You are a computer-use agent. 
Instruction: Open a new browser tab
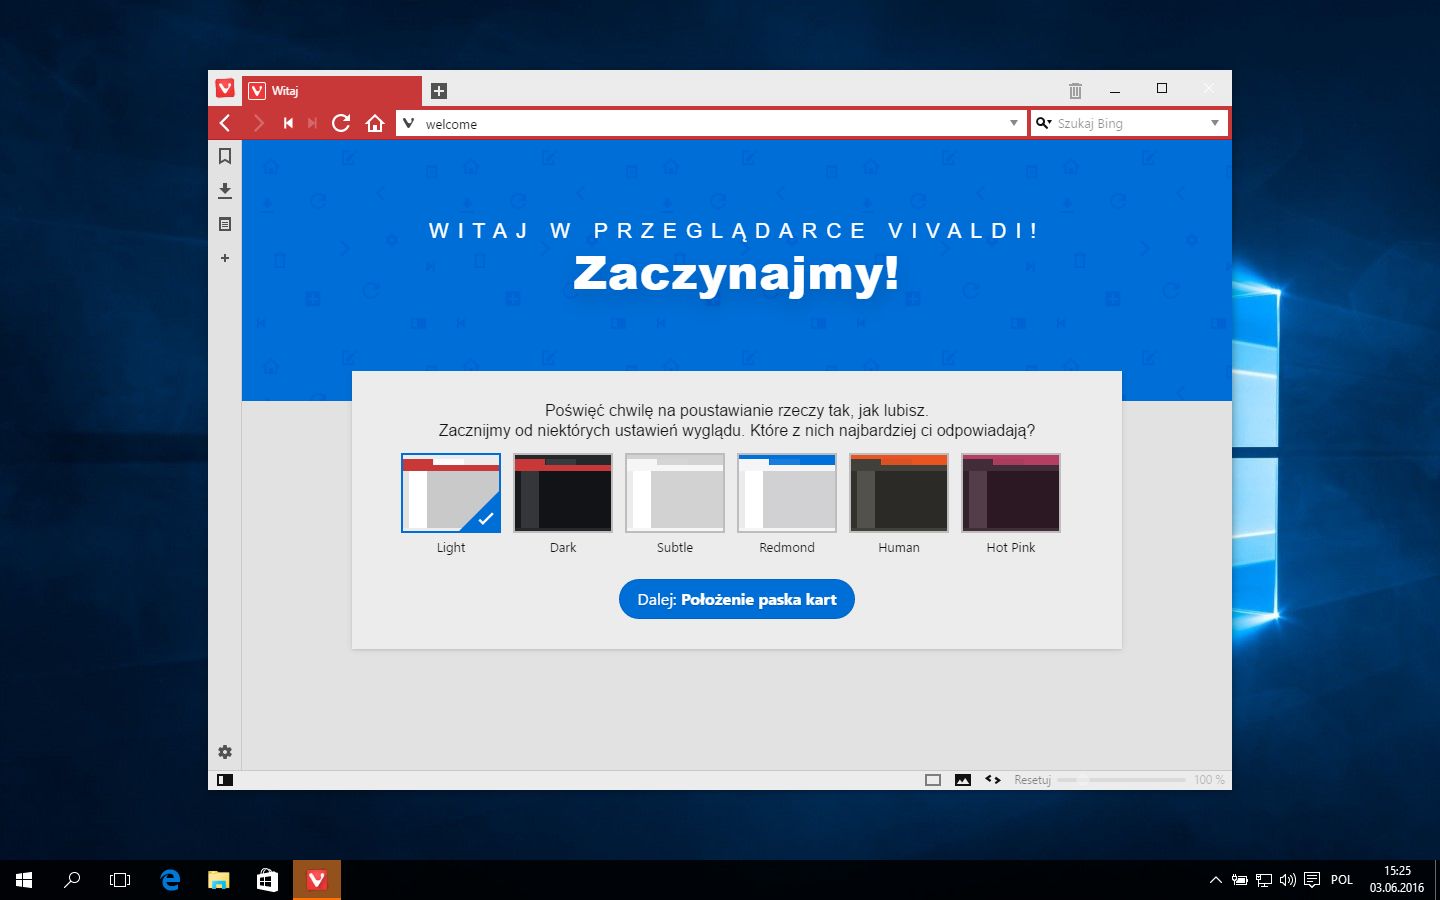pos(438,90)
